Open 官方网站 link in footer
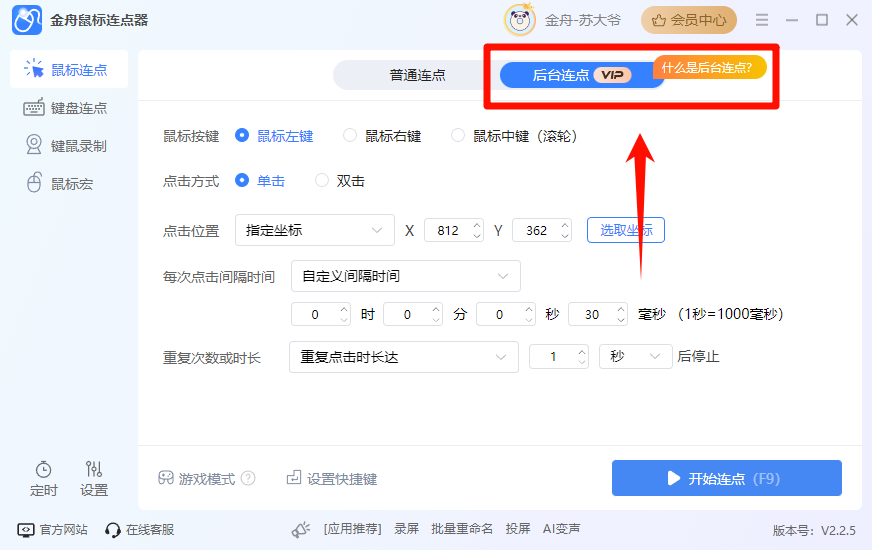This screenshot has height=550, width=872. 53,529
